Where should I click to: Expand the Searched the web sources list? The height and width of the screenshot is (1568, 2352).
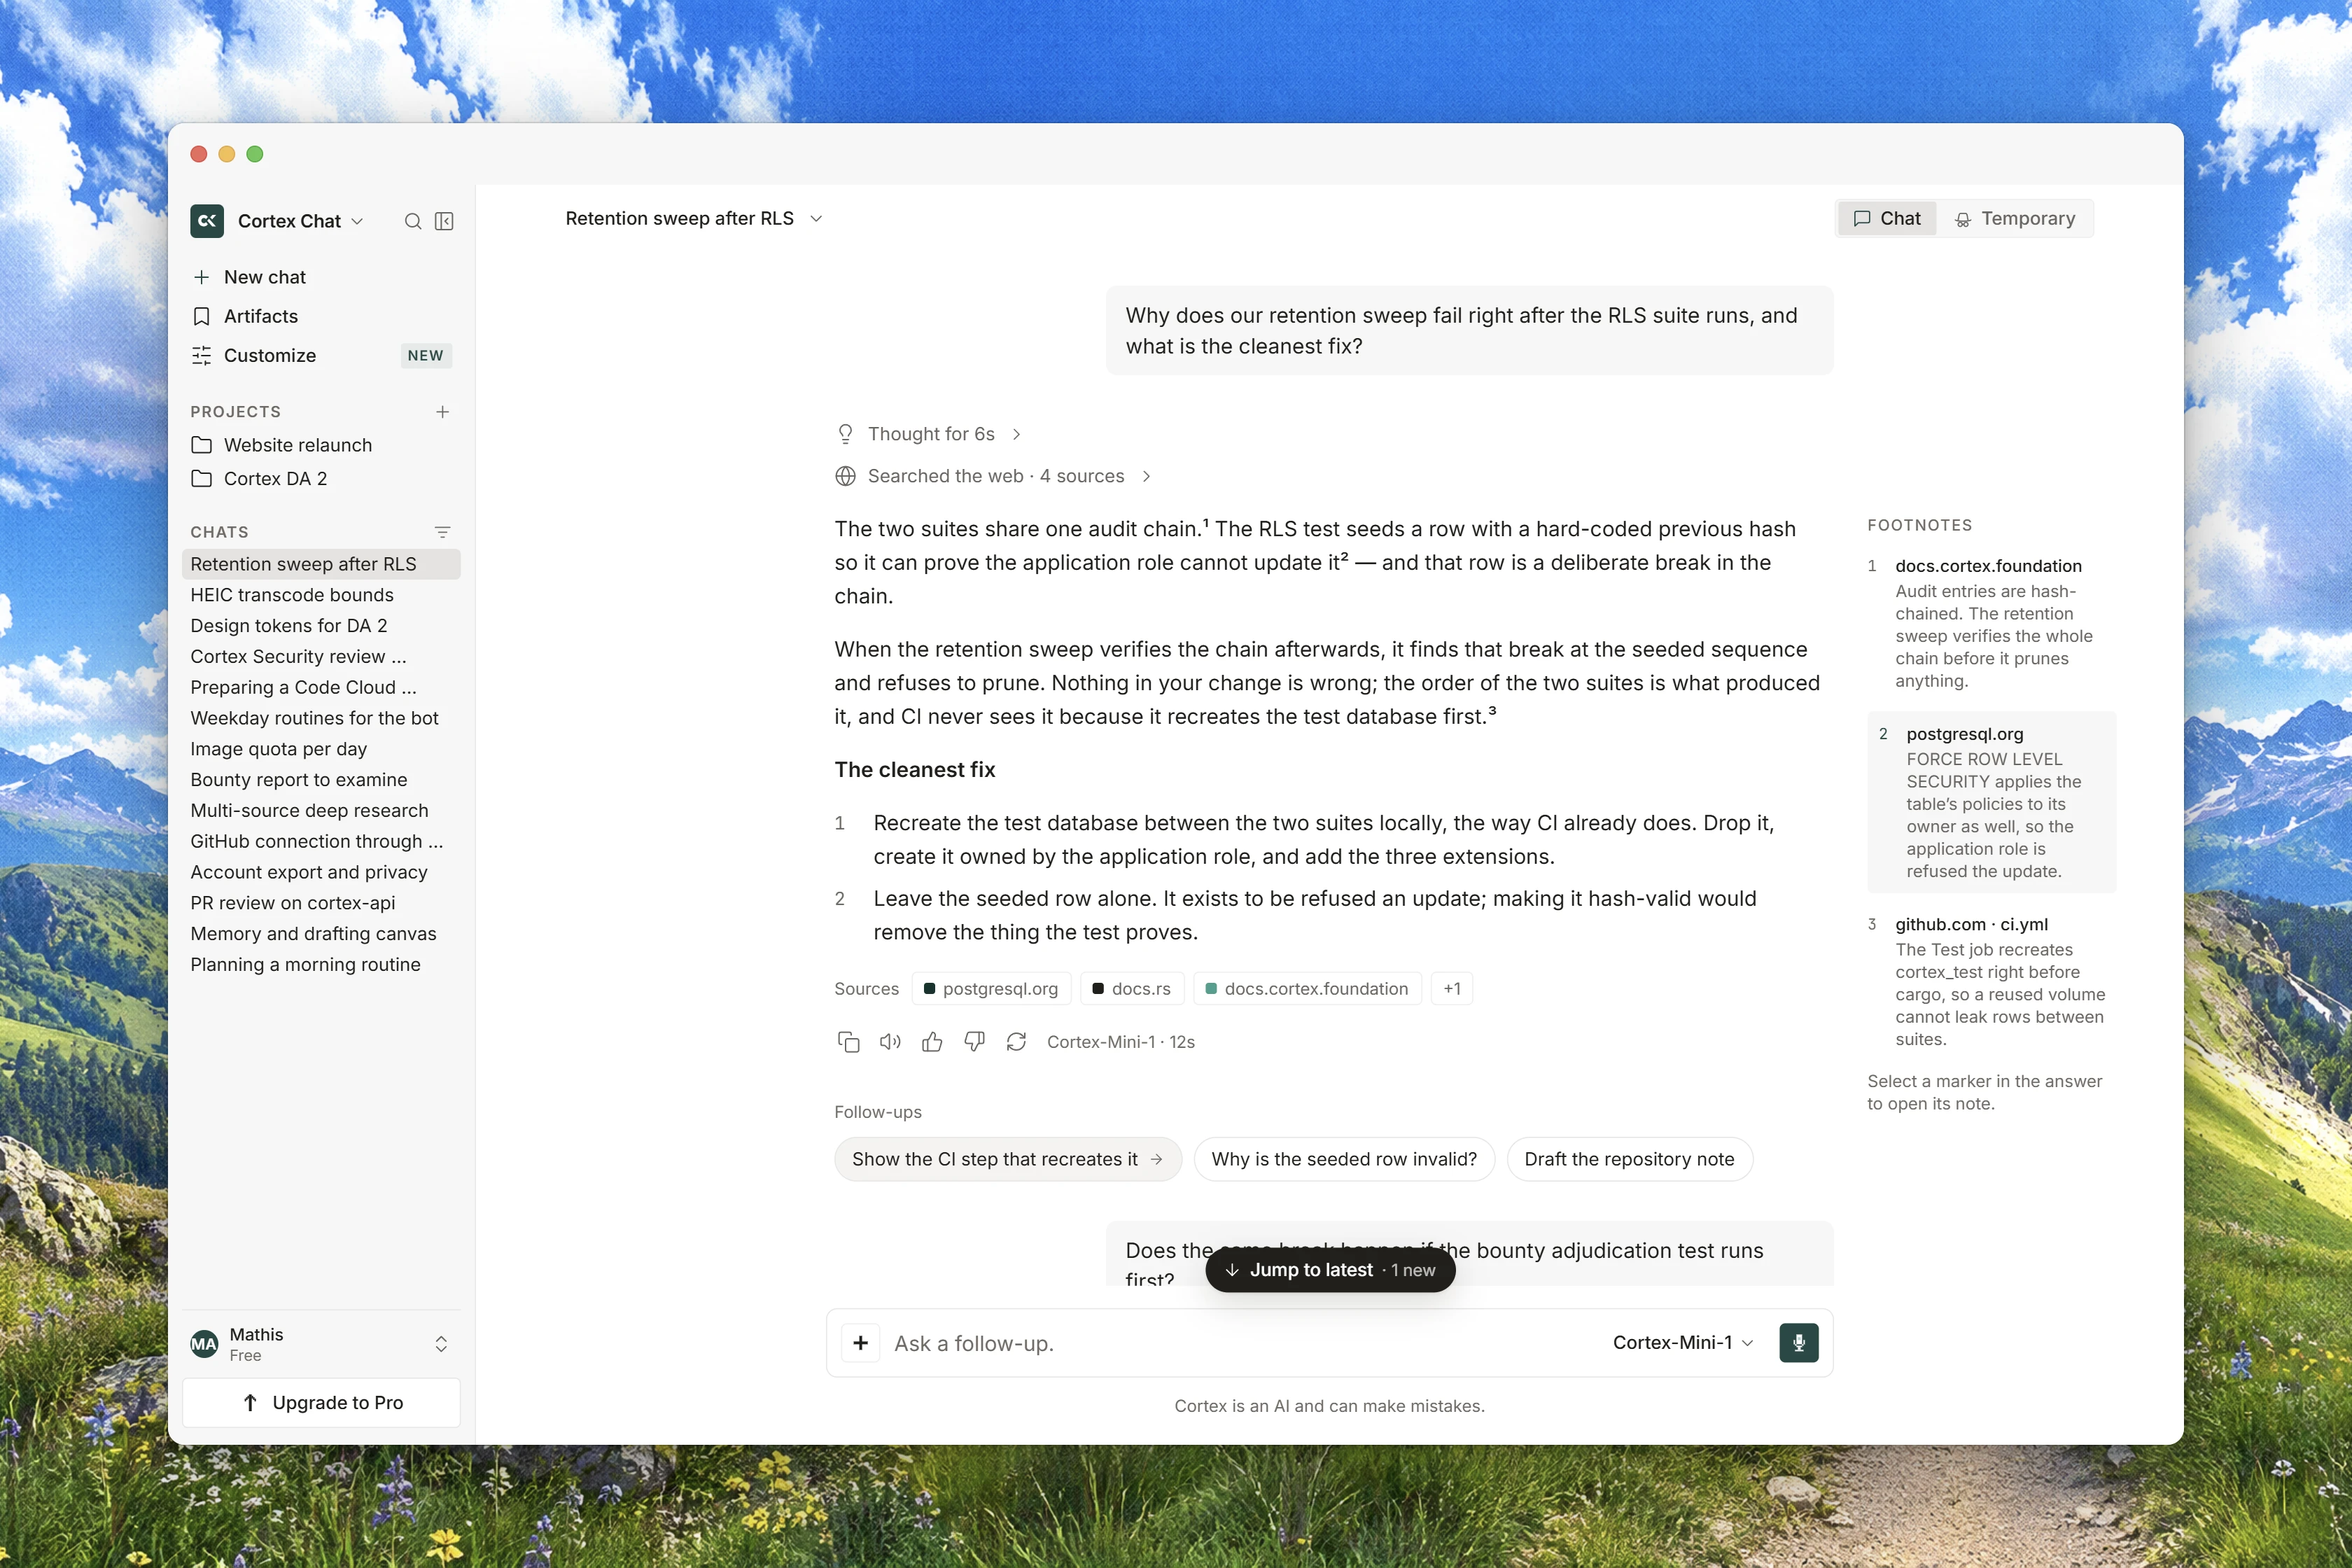pyautogui.click(x=994, y=476)
